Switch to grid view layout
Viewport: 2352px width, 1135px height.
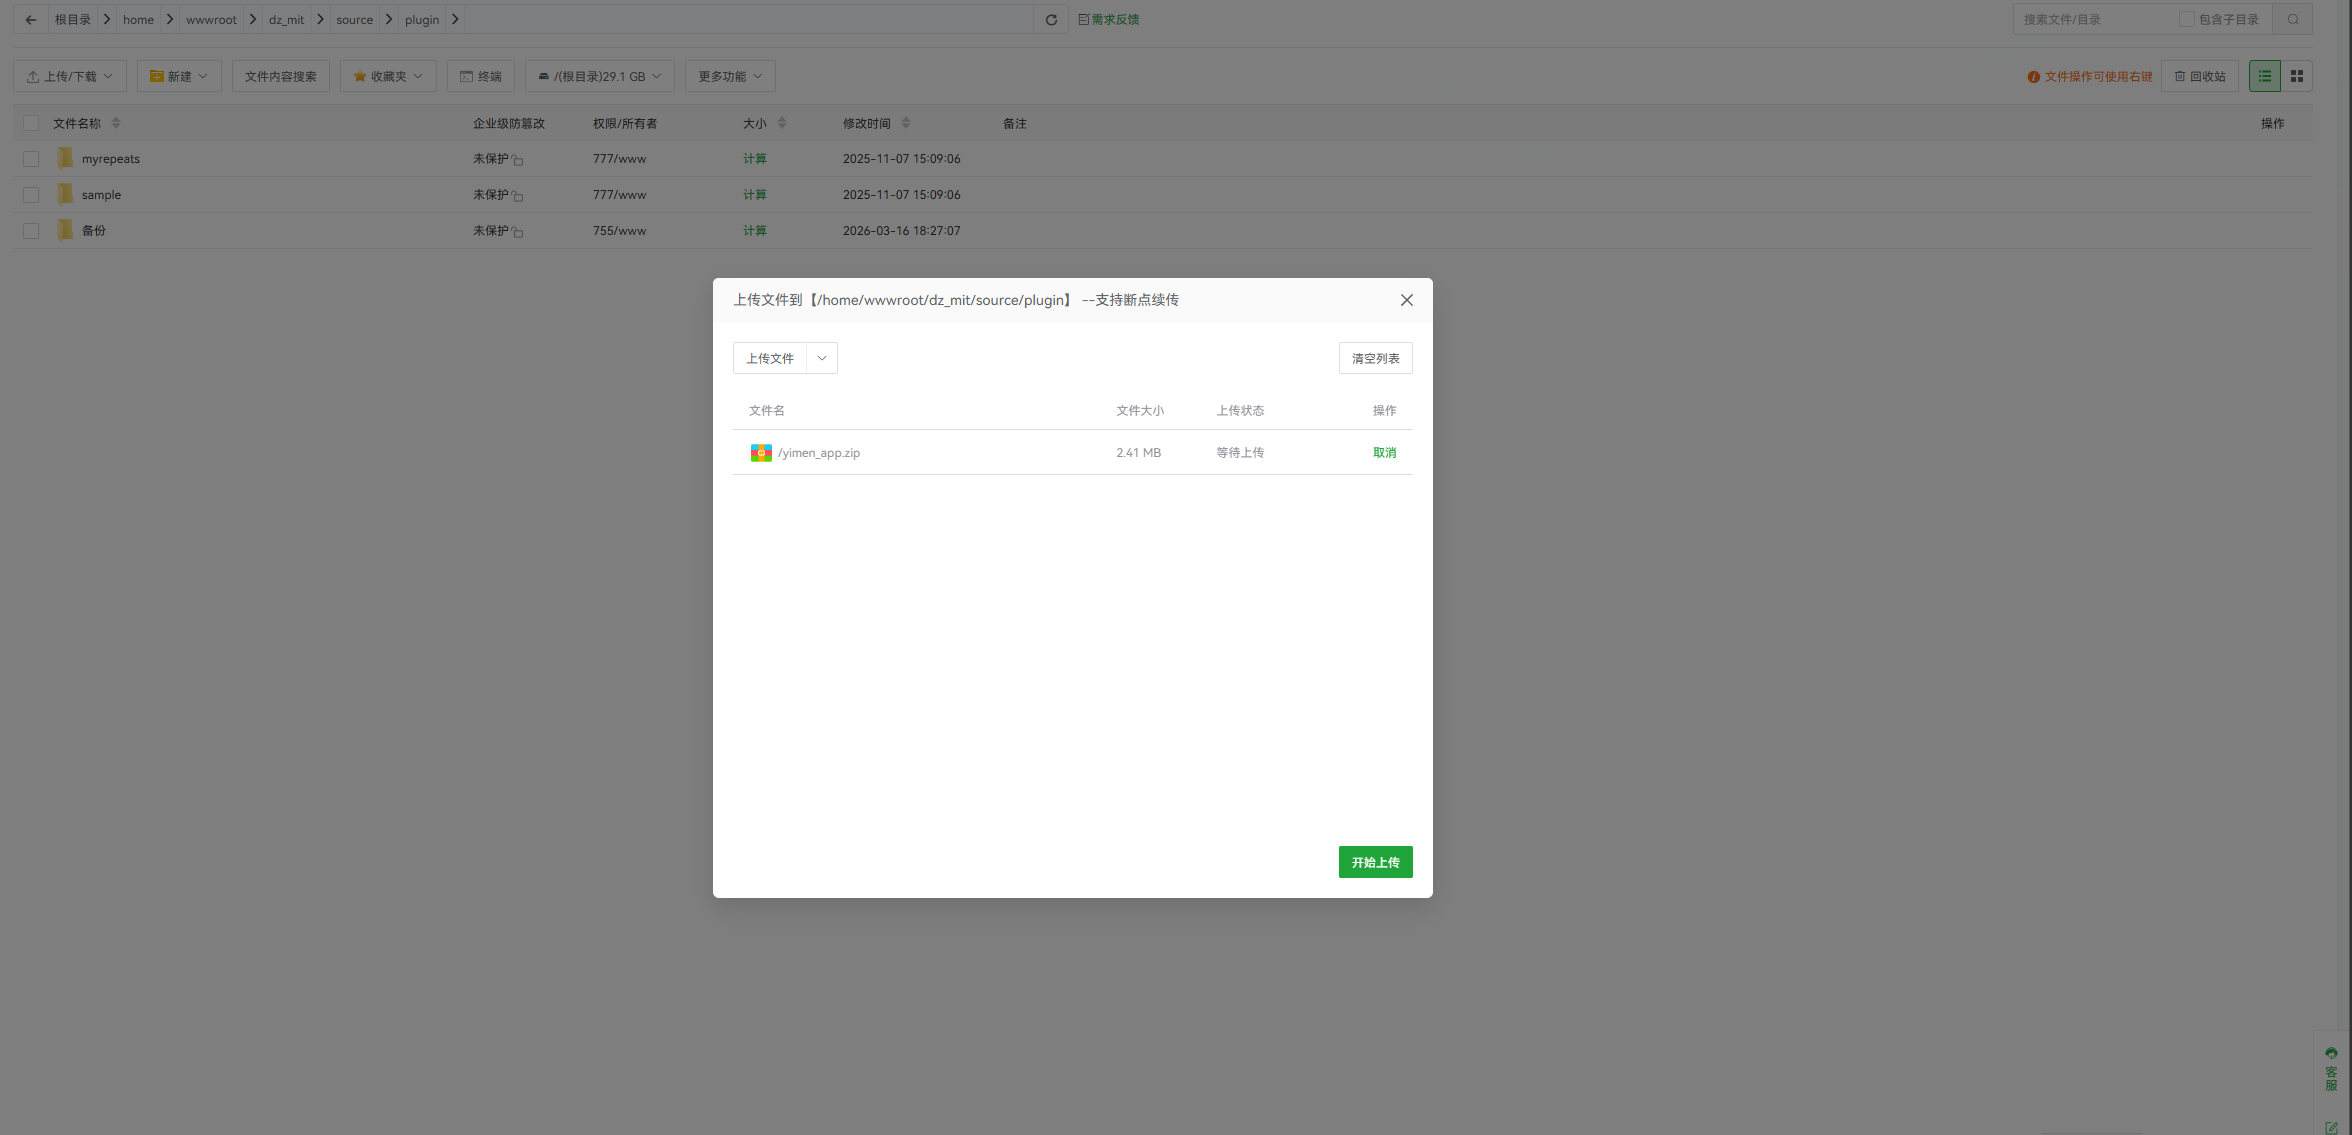coord(2297,76)
